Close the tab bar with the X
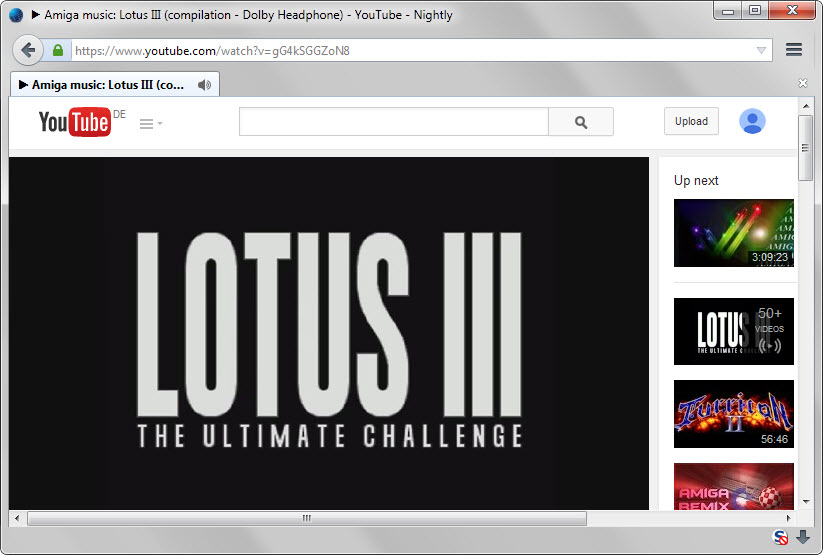 [x=803, y=83]
